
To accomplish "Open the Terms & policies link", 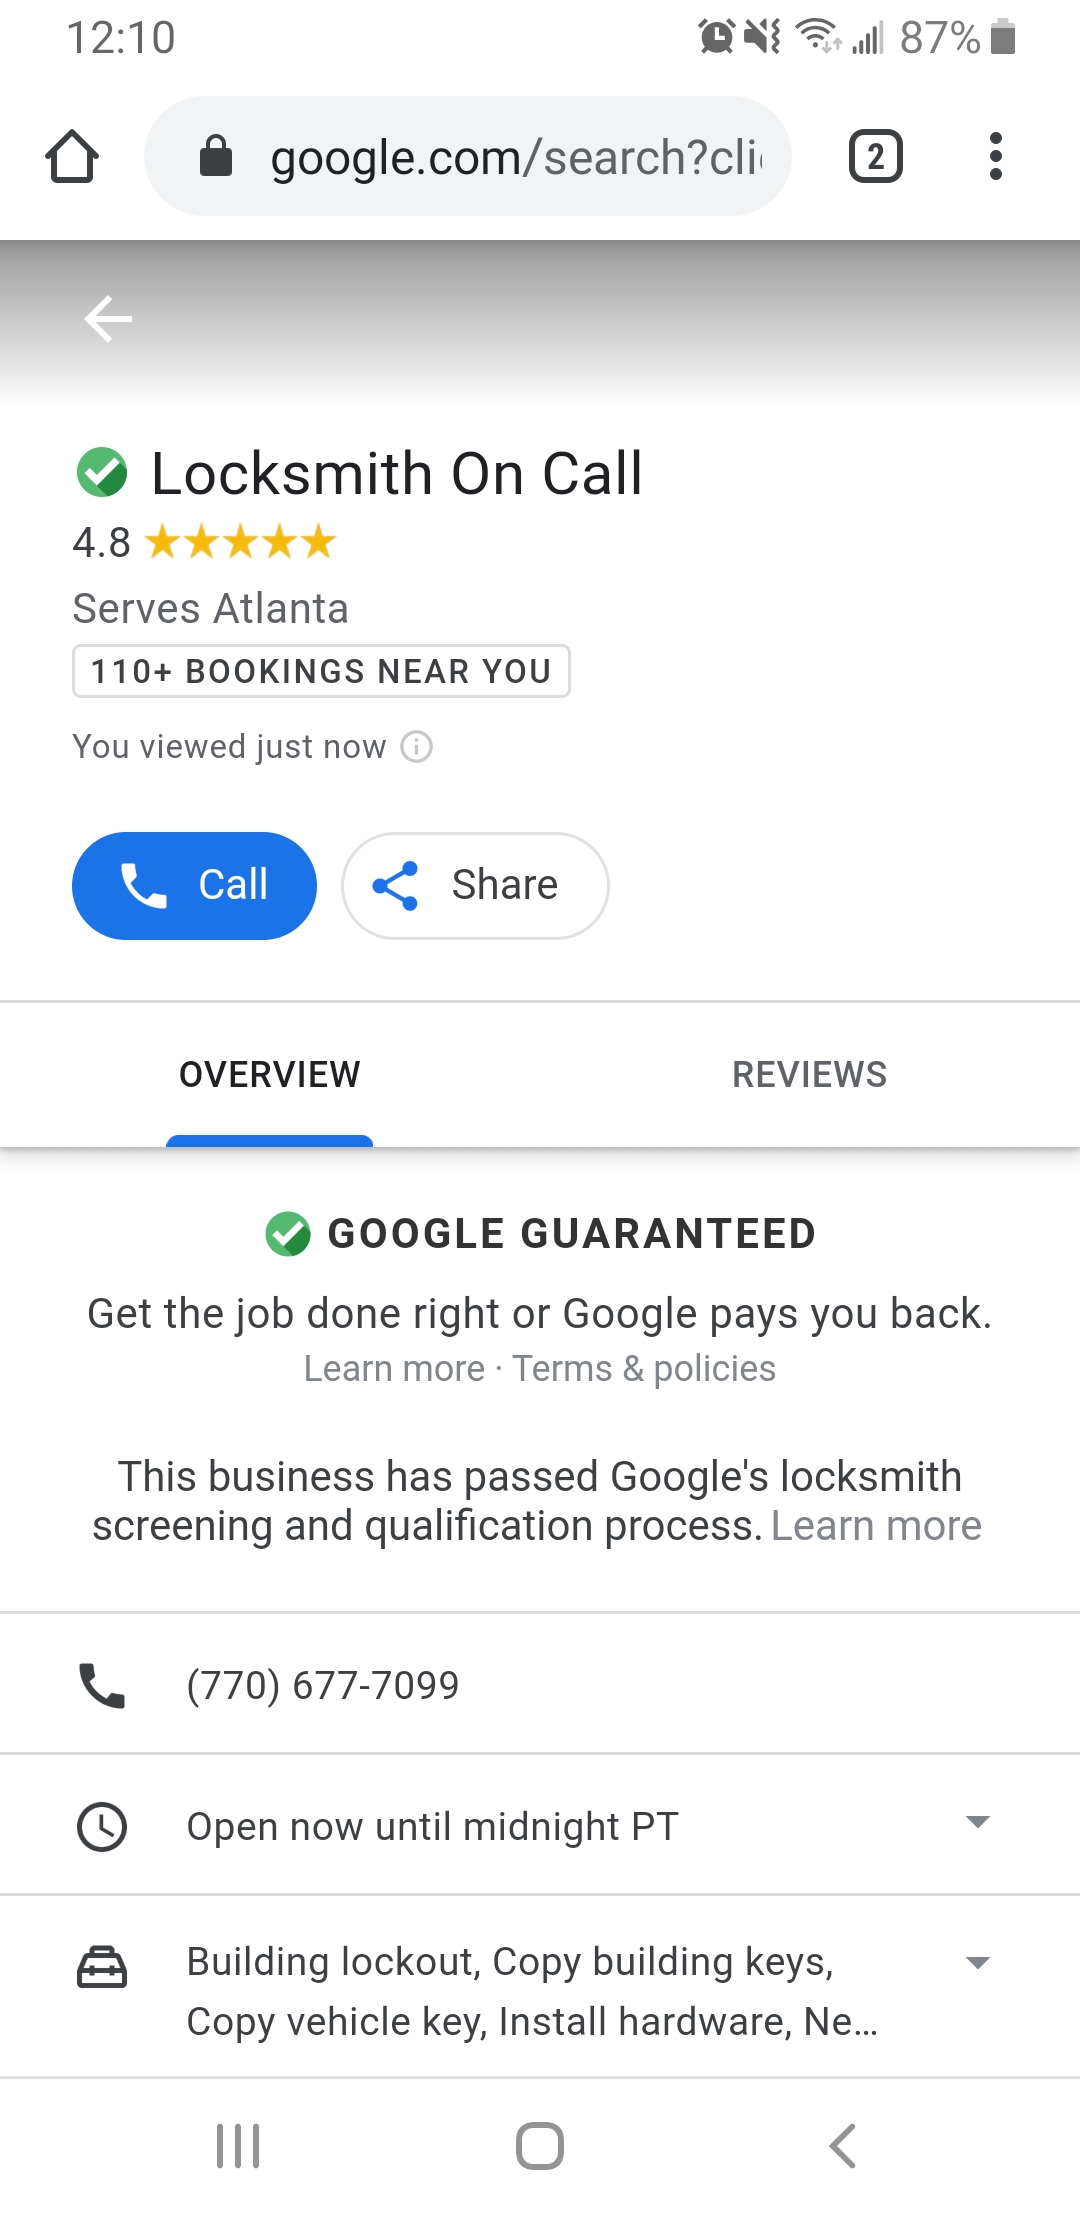I will [x=644, y=1369].
